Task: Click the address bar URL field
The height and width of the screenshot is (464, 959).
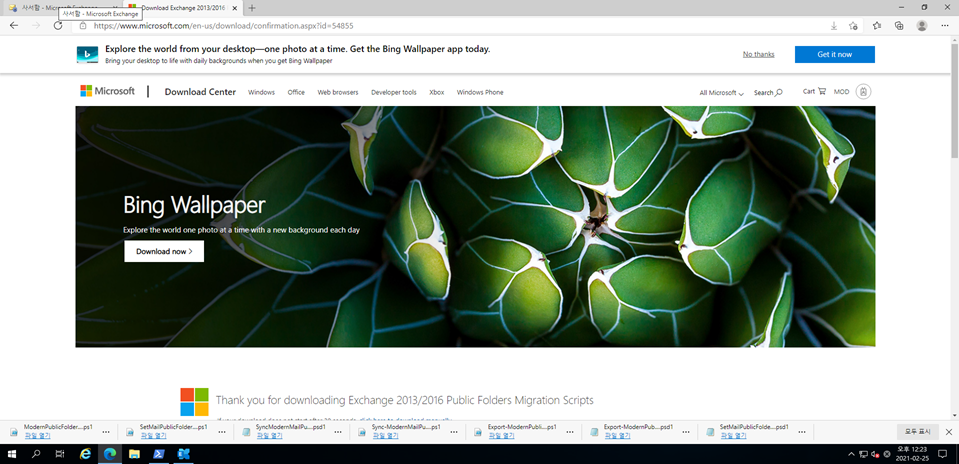Action: coord(453,26)
